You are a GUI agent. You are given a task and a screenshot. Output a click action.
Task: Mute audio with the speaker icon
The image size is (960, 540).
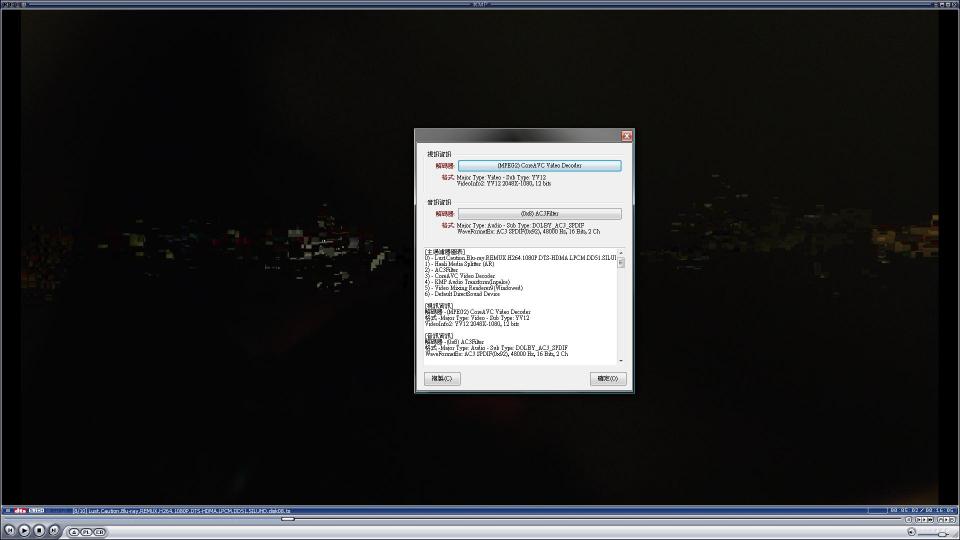click(x=911, y=531)
